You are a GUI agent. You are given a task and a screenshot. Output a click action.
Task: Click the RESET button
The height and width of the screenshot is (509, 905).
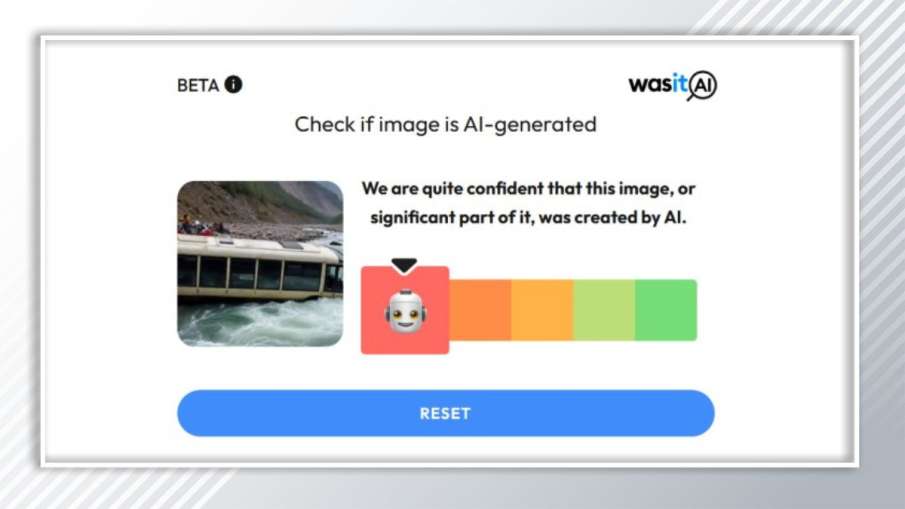pyautogui.click(x=446, y=413)
